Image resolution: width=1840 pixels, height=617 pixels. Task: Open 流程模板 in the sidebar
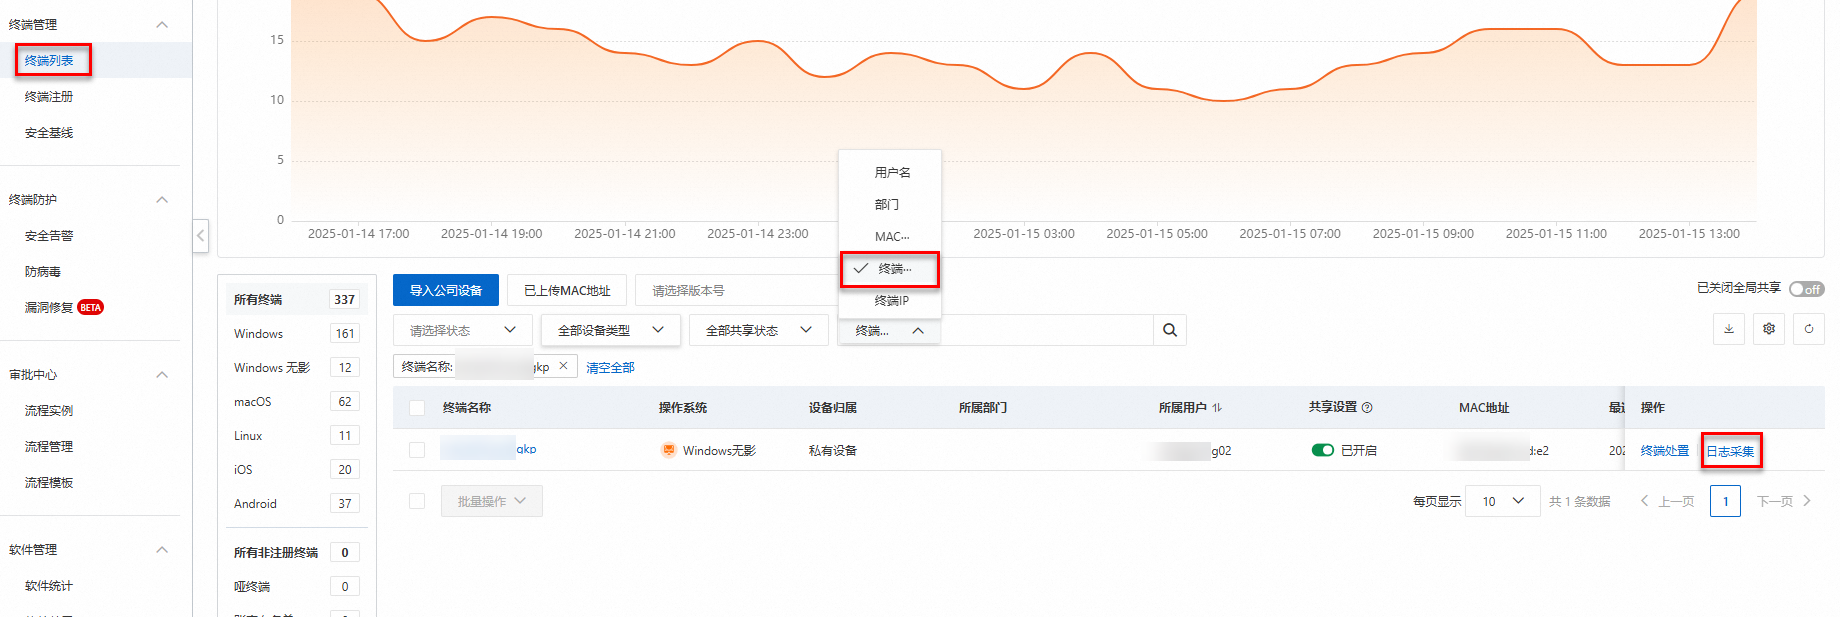[49, 482]
